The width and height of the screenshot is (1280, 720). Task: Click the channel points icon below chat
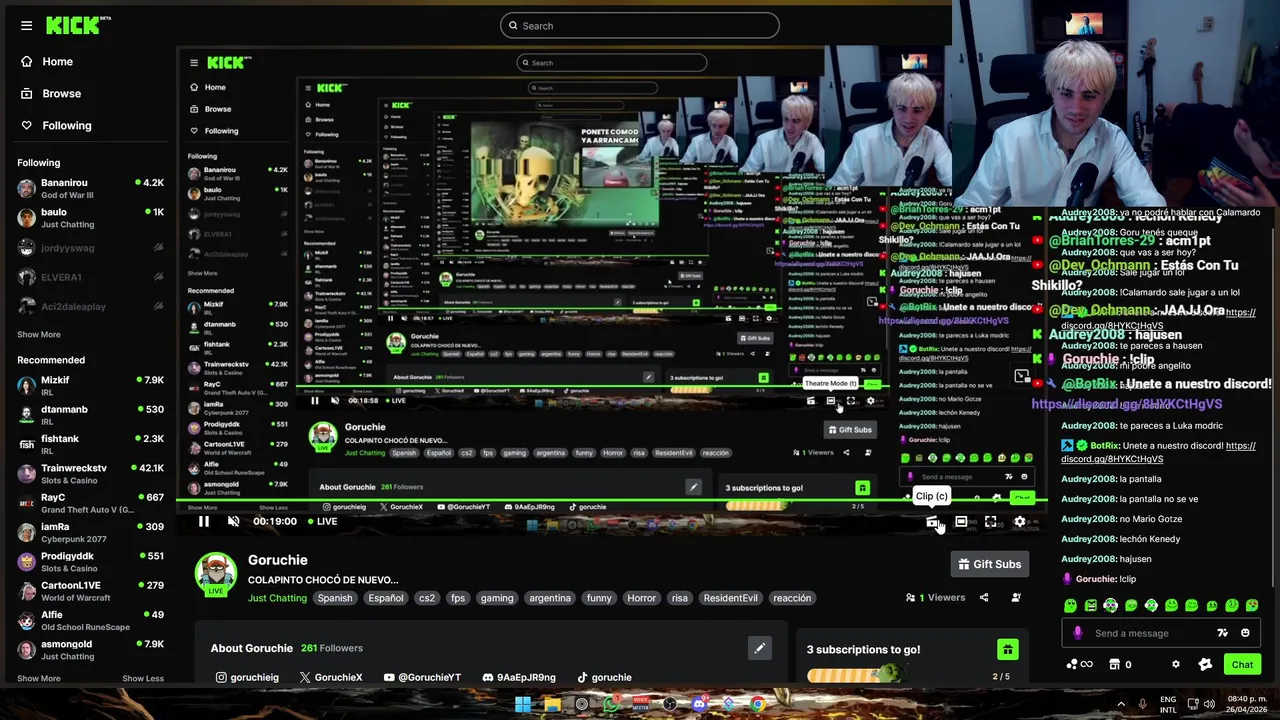click(1079, 664)
